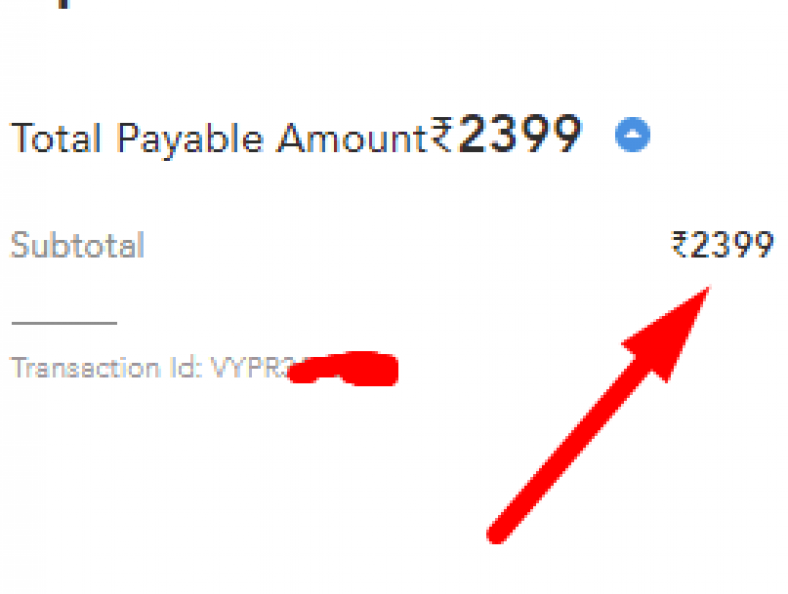788x594 pixels.
Task: Click the last digit 9 of the Subtotal amount
Action: pos(763,245)
